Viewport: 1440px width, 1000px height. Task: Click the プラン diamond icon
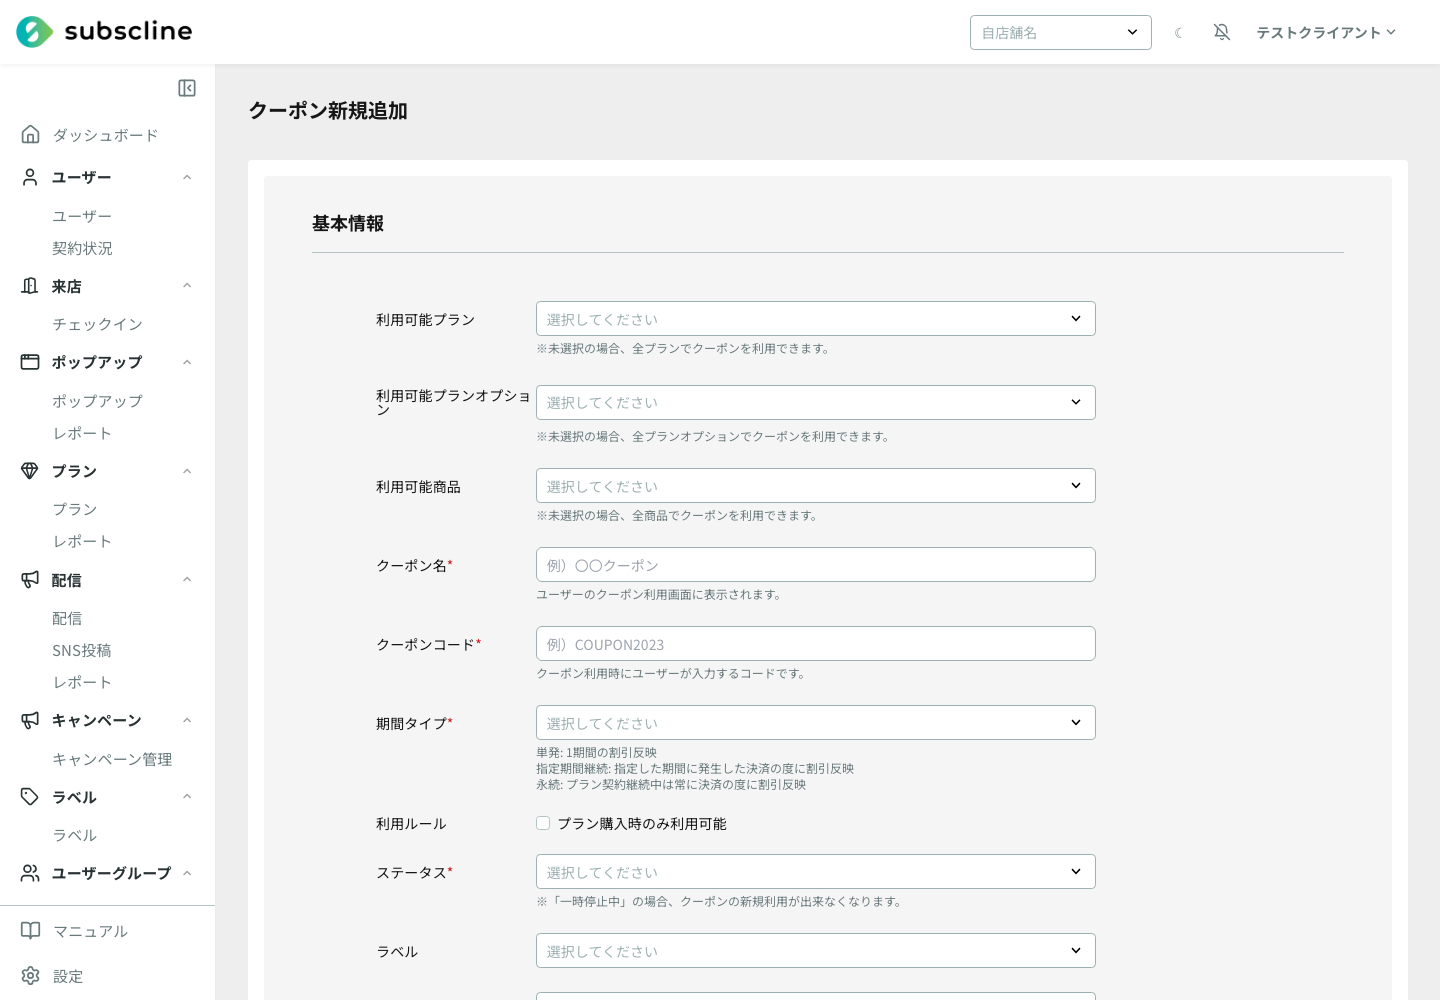pos(30,471)
